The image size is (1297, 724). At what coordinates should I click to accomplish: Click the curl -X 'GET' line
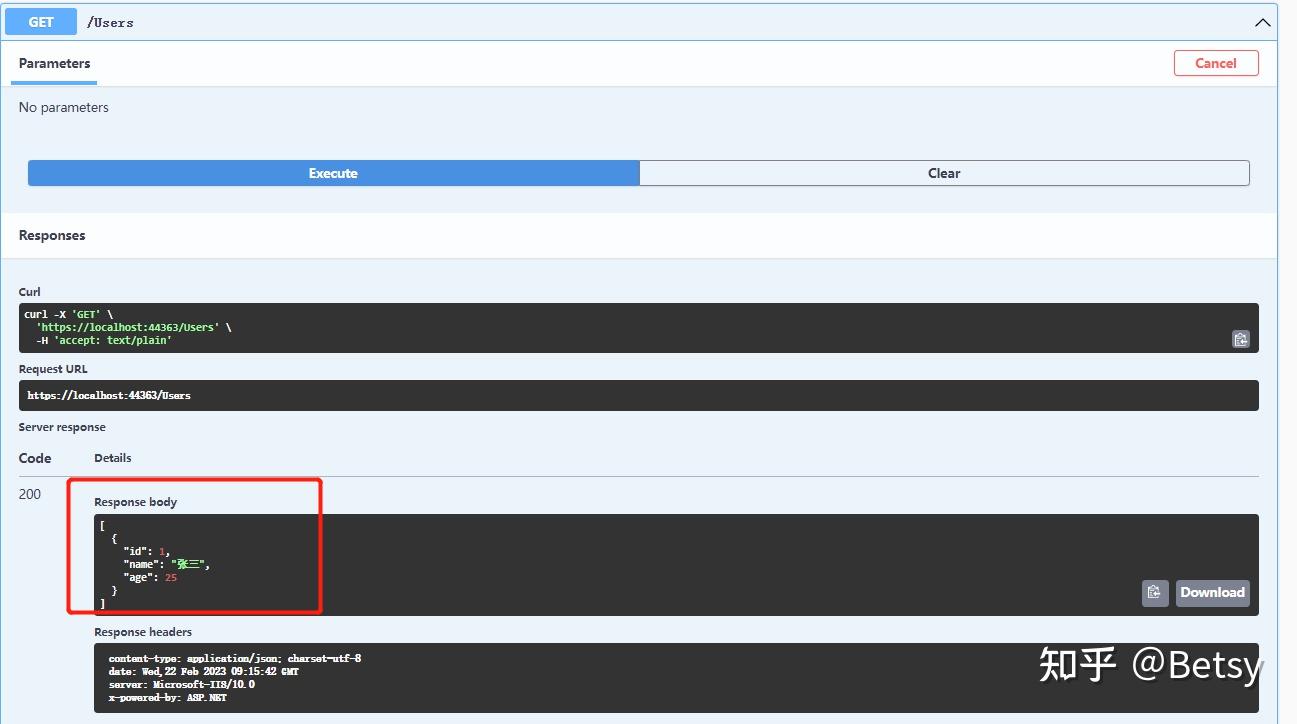click(69, 314)
